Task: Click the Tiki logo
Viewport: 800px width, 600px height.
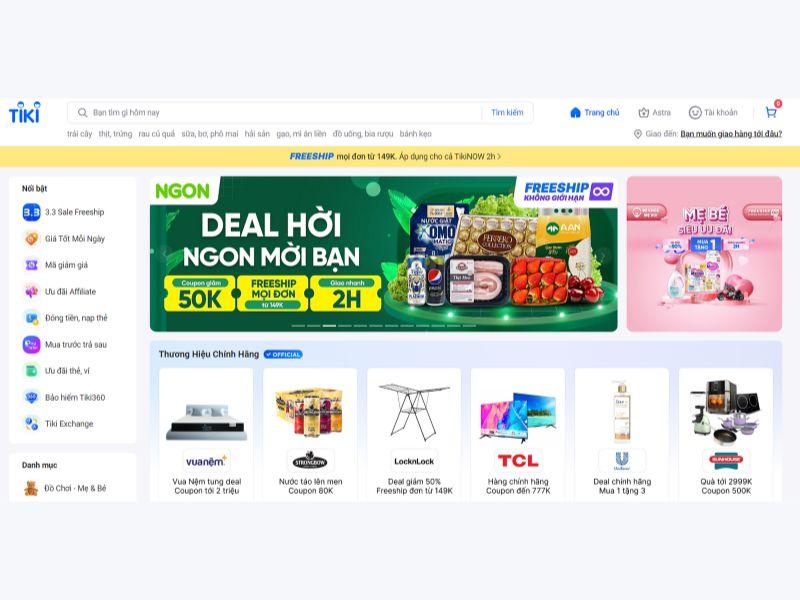Action: (24, 113)
